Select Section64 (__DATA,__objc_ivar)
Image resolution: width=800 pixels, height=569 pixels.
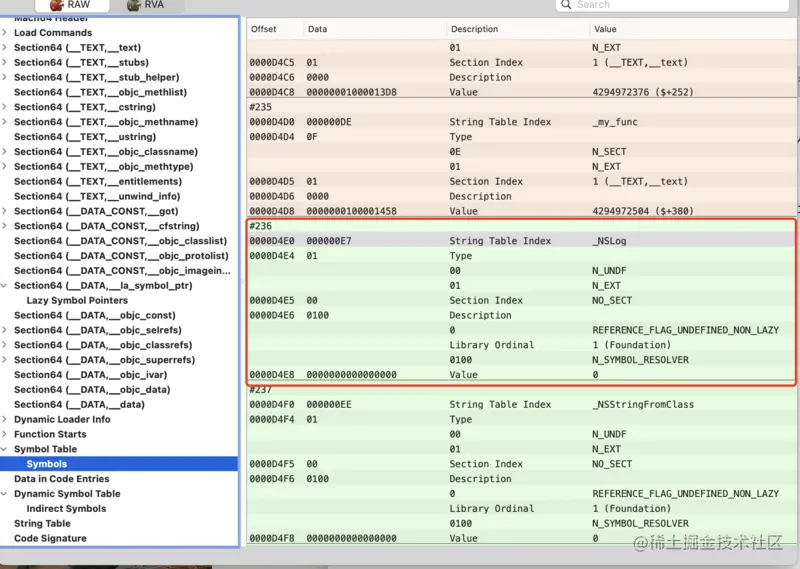coord(91,375)
